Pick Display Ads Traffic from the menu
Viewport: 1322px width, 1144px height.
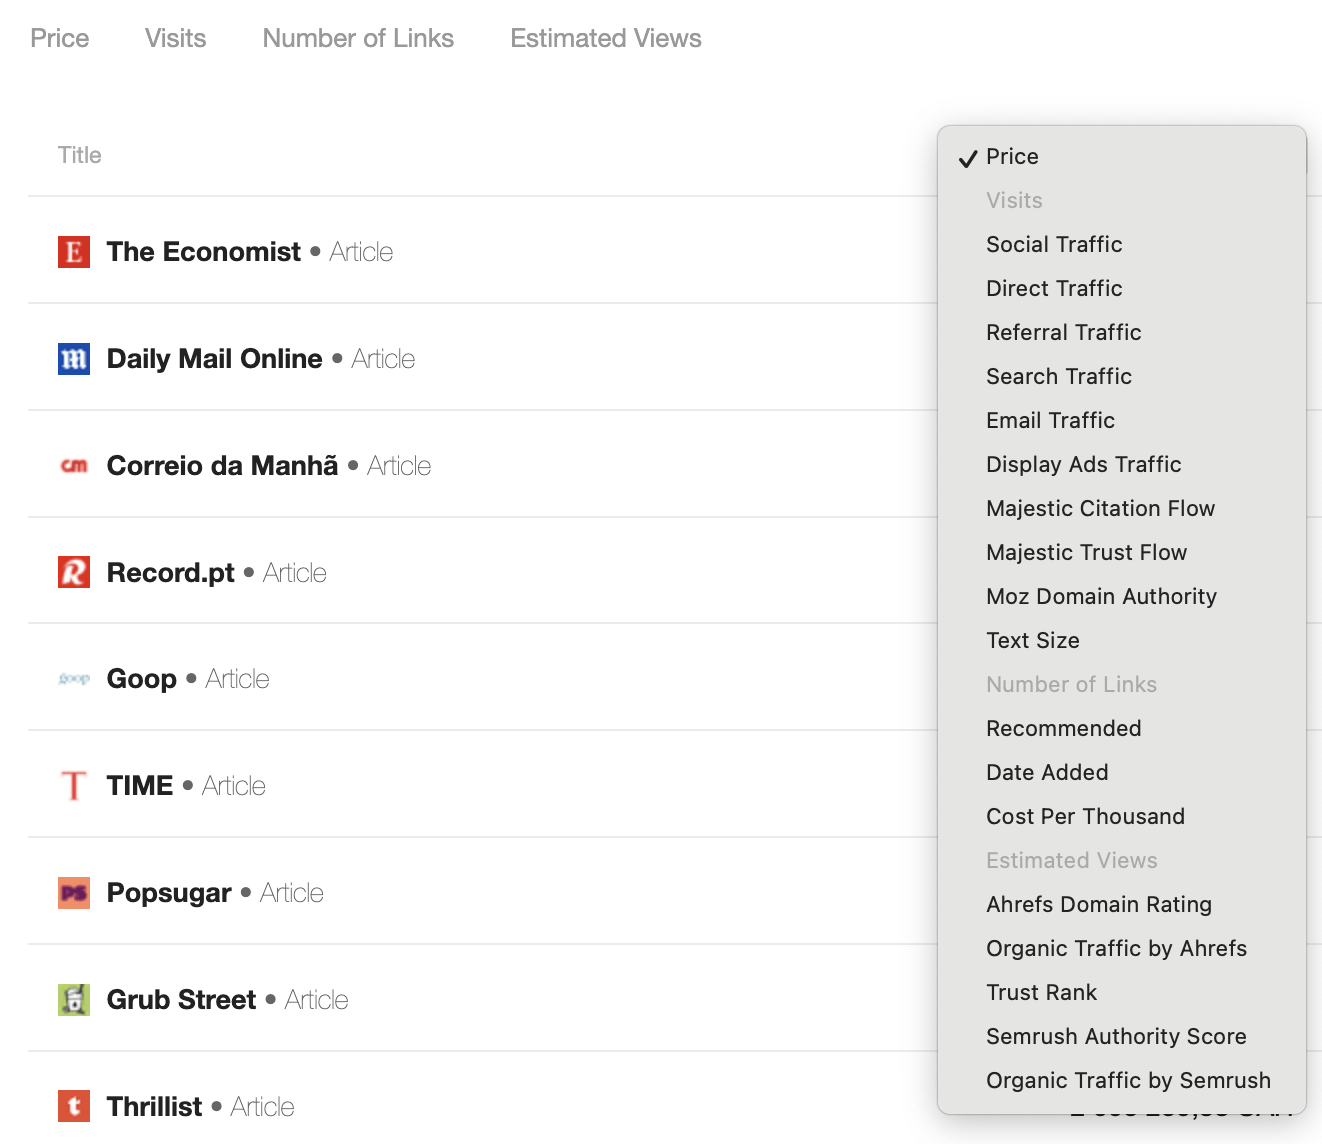tap(1122, 464)
